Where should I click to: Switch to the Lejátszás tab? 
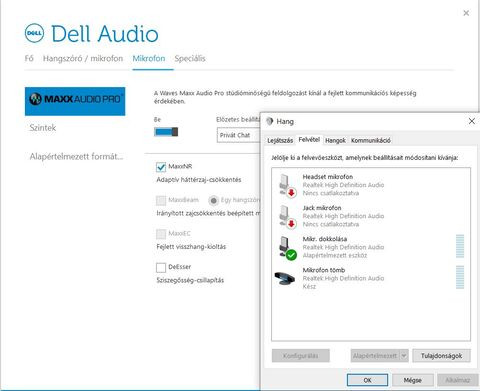tap(280, 140)
